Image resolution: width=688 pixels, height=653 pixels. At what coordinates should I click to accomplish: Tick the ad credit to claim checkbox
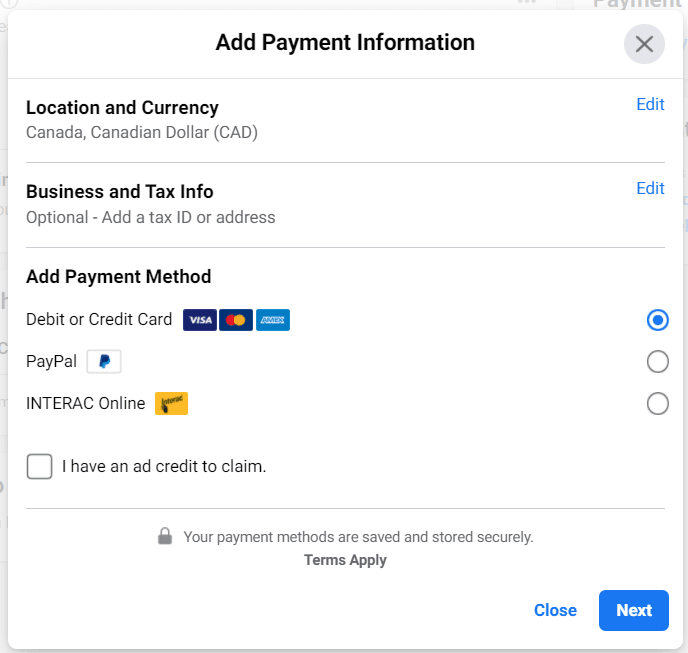(x=40, y=466)
